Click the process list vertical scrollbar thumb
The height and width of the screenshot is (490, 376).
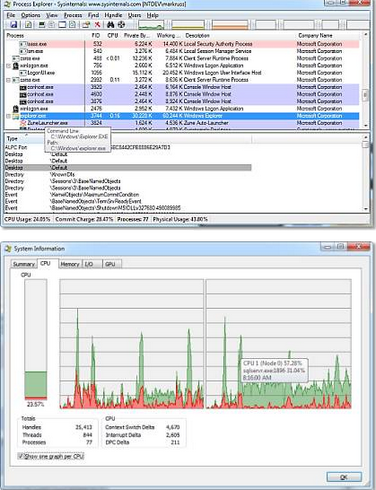pos(366,95)
